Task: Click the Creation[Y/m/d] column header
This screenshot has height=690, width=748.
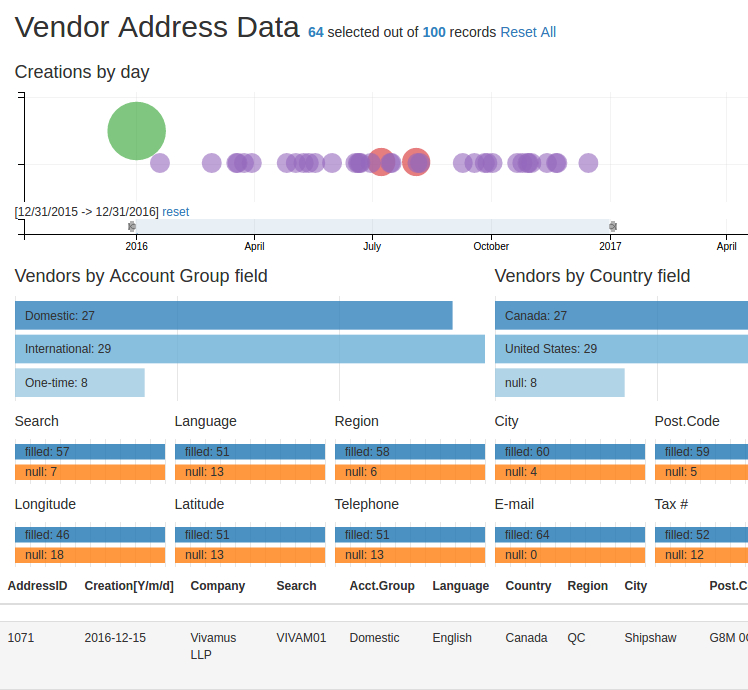Action: [x=129, y=586]
